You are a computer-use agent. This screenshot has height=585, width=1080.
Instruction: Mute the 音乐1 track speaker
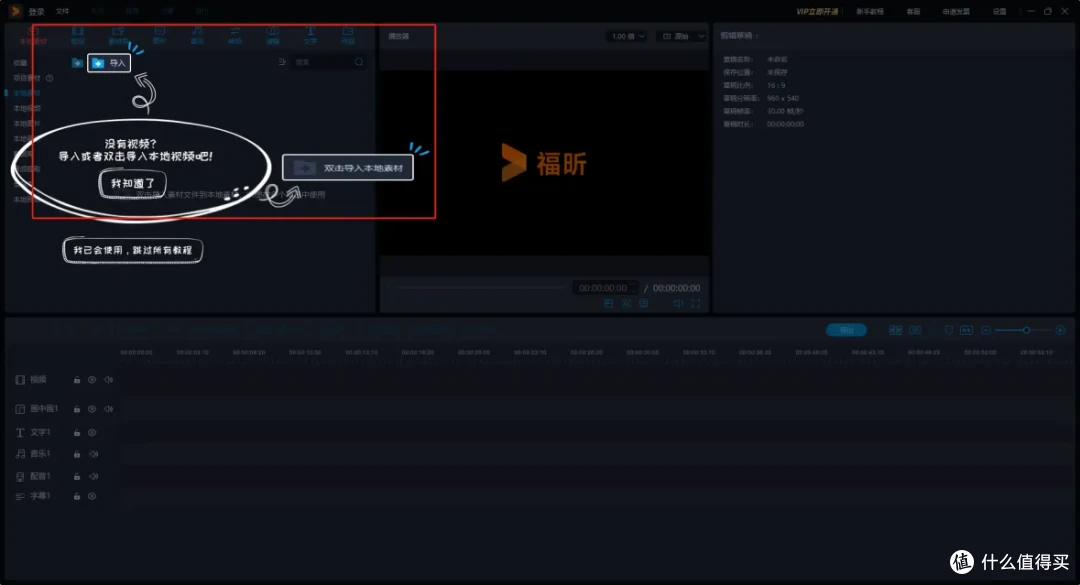pyautogui.click(x=94, y=454)
